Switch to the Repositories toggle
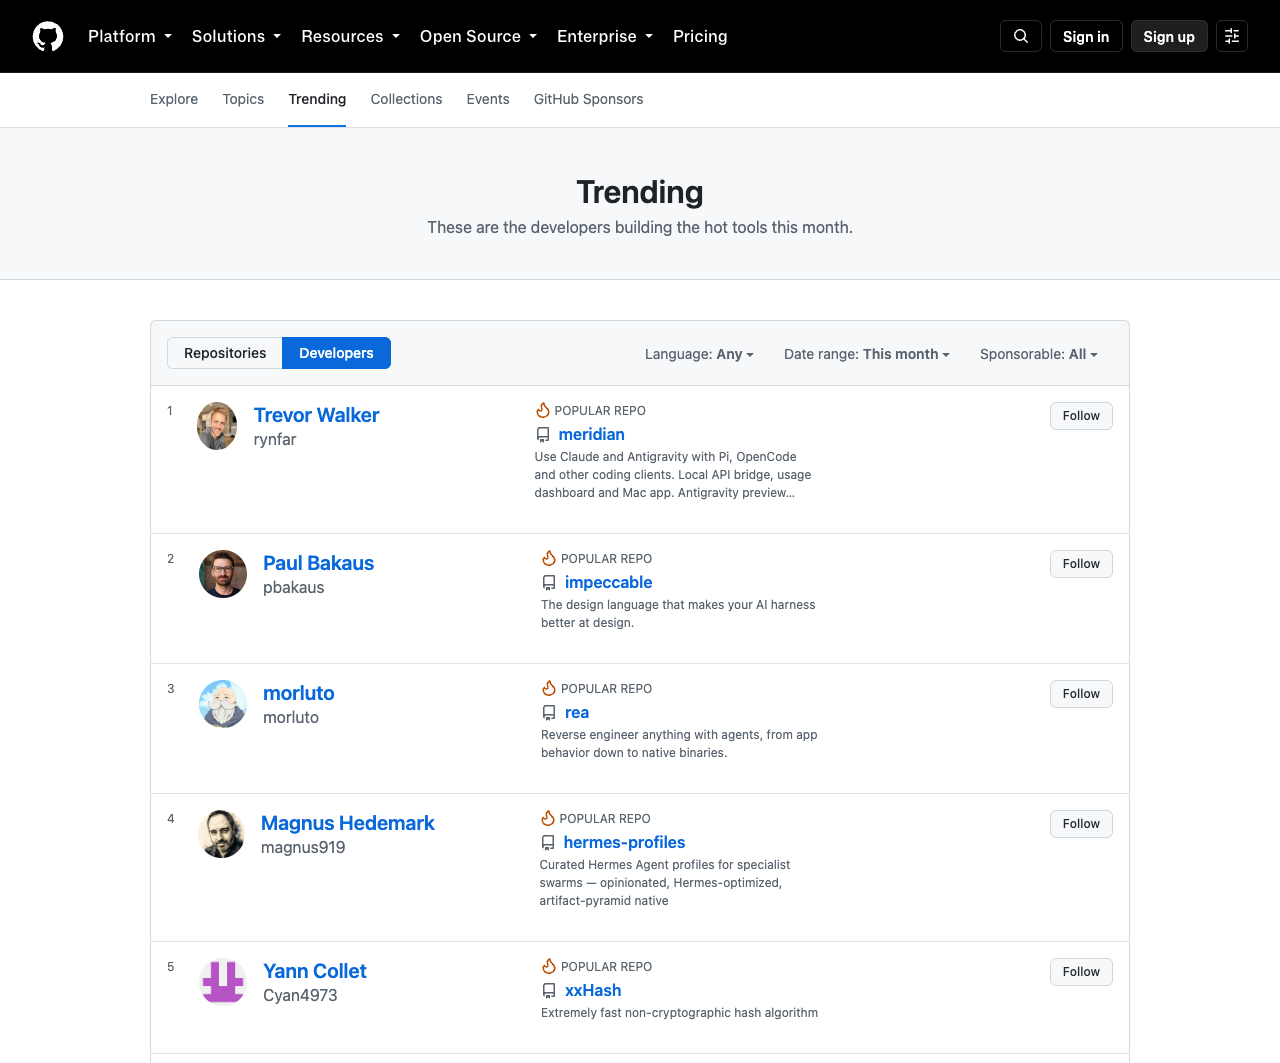The width and height of the screenshot is (1280, 1063). coord(225,353)
